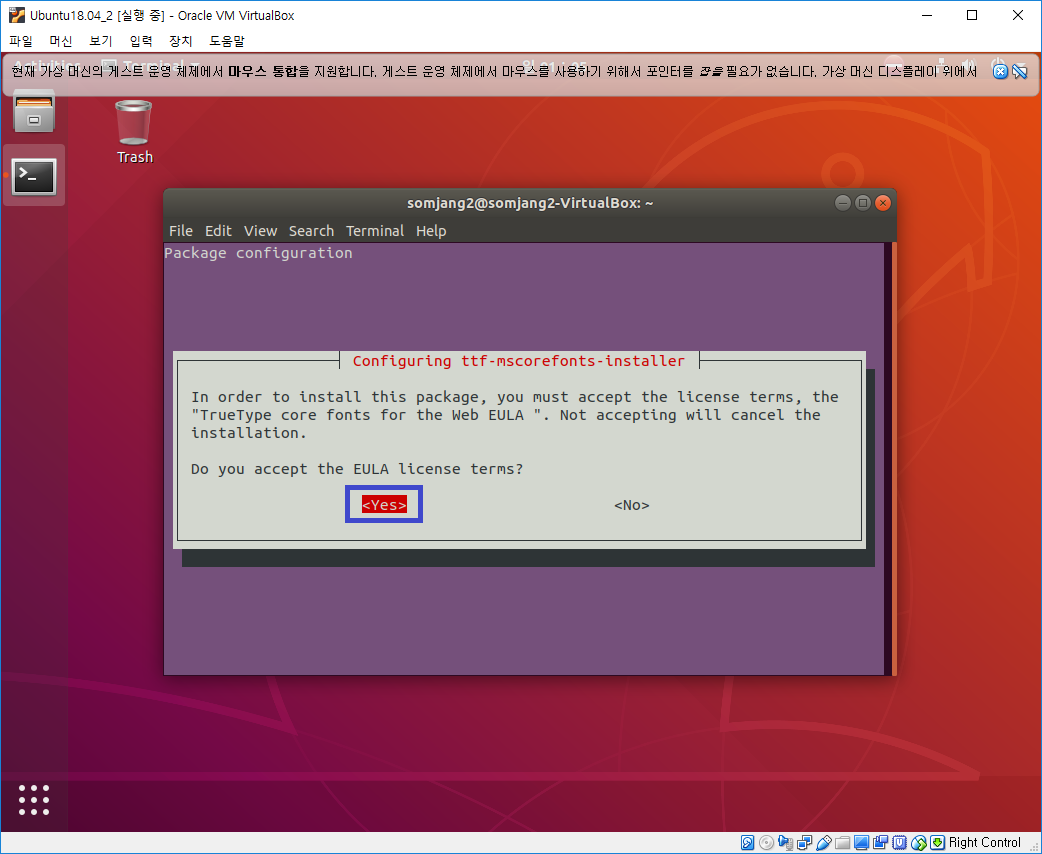The width and height of the screenshot is (1042, 854).
Task: Open Show Applications grid in dock
Action: 34,800
